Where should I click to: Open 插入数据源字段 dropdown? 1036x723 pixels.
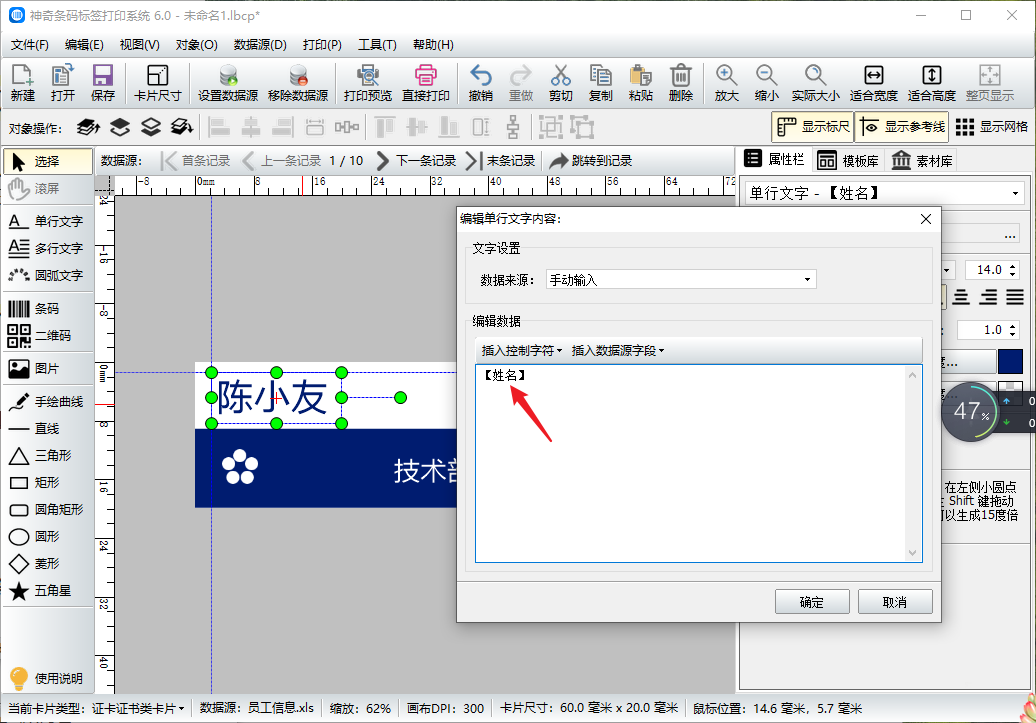[x=617, y=351]
